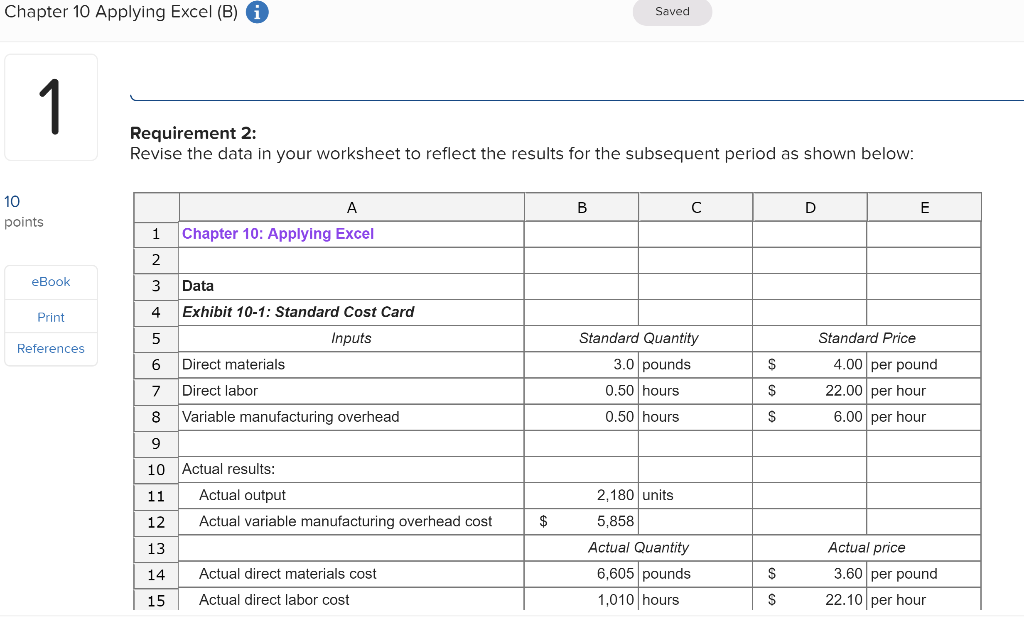Screen dimensions: 1024x621
Task: Select column header A in the worksheet
Action: click(x=351, y=206)
